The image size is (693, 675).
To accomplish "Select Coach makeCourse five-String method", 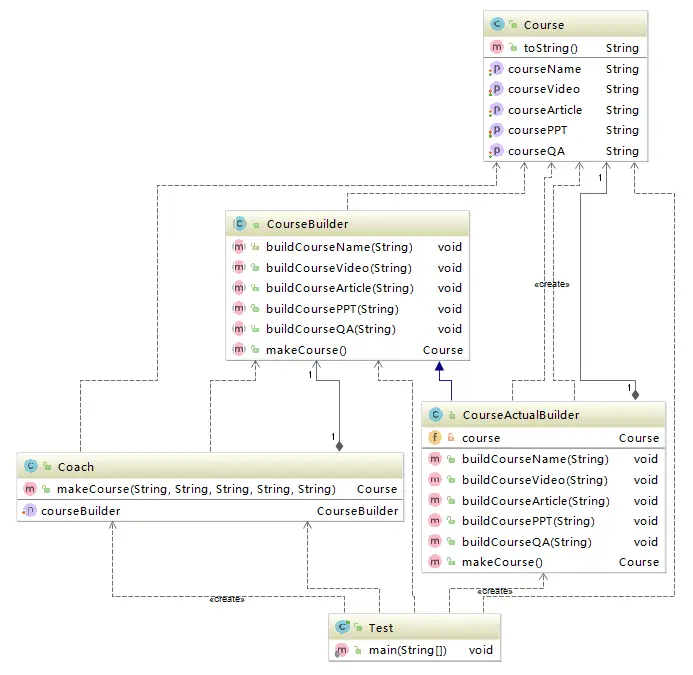I will tap(196, 489).
